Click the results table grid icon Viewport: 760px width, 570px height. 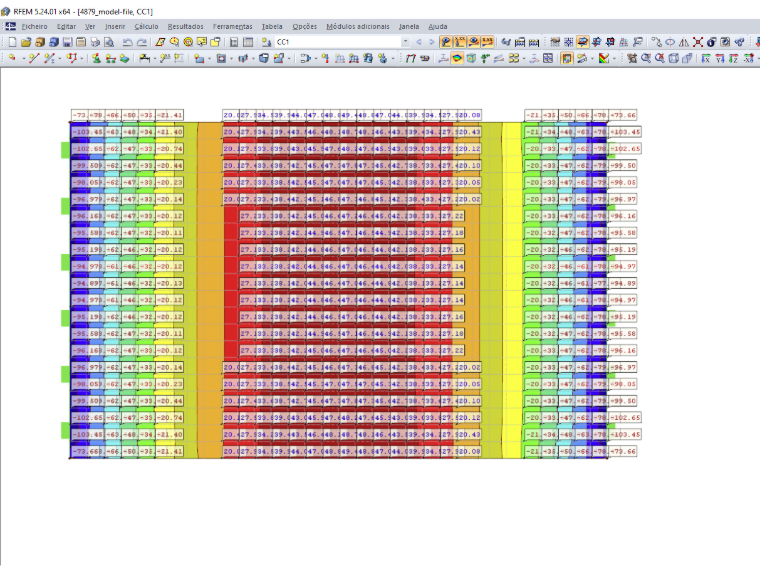pyautogui.click(x=548, y=58)
